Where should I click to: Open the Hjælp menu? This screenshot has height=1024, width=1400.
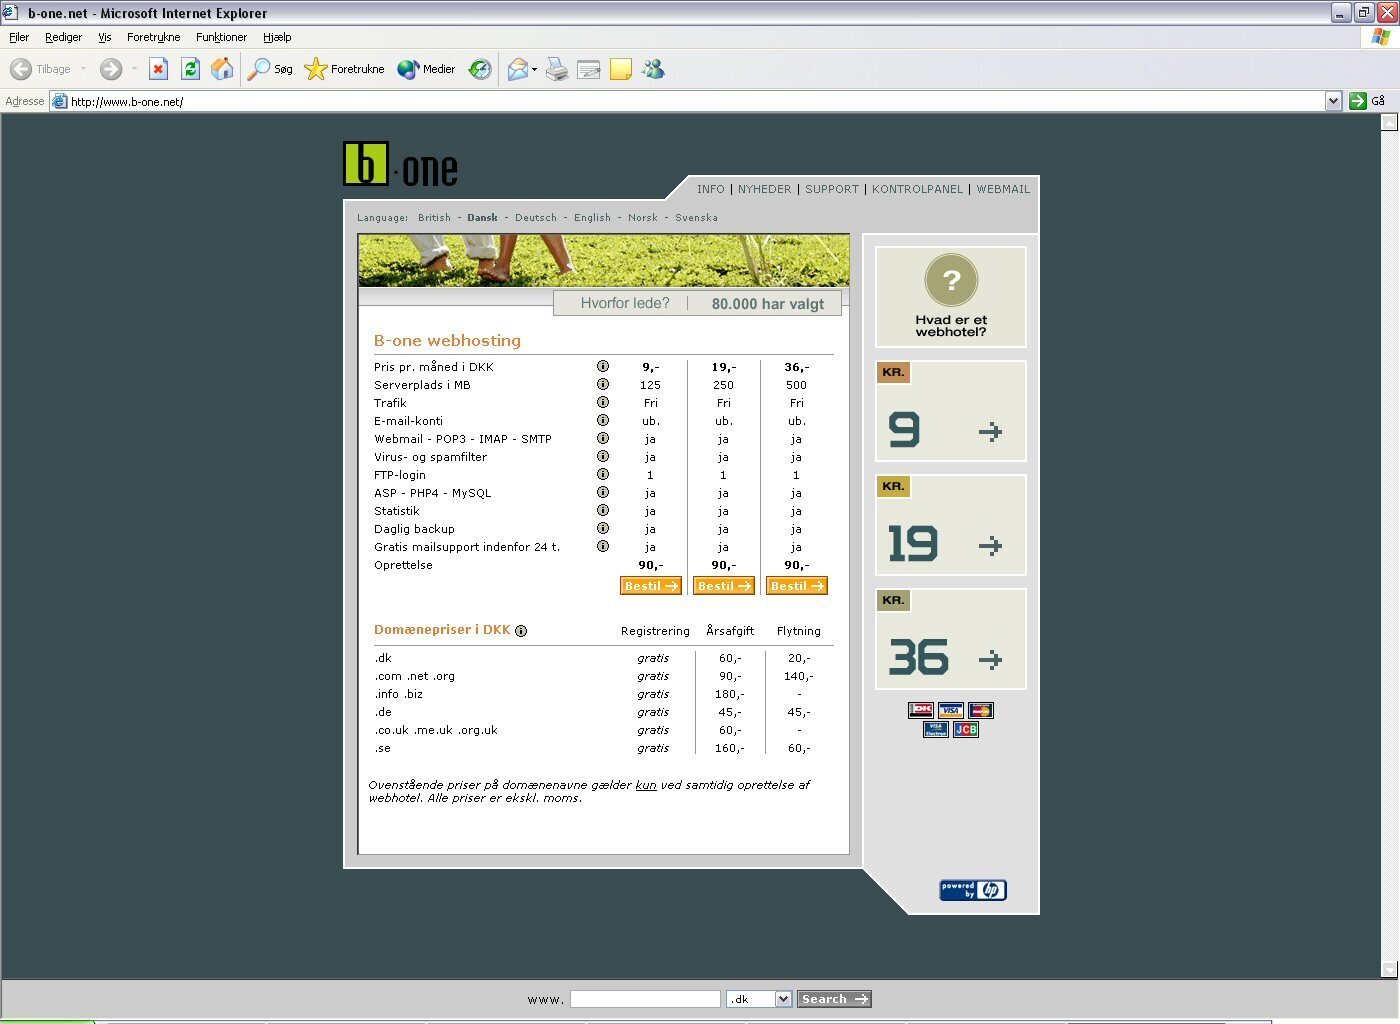tap(277, 37)
